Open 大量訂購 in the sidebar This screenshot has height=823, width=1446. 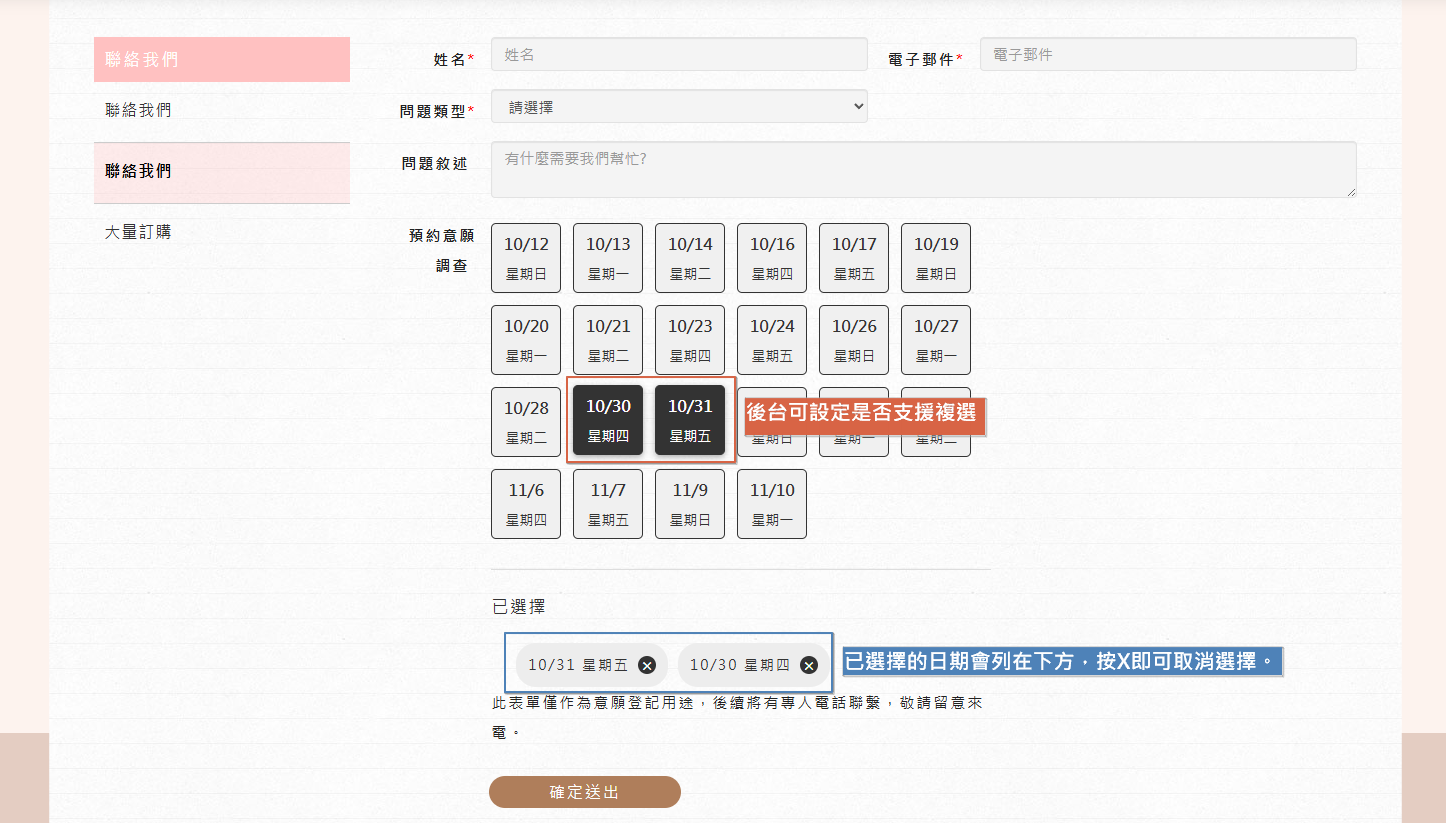[138, 232]
